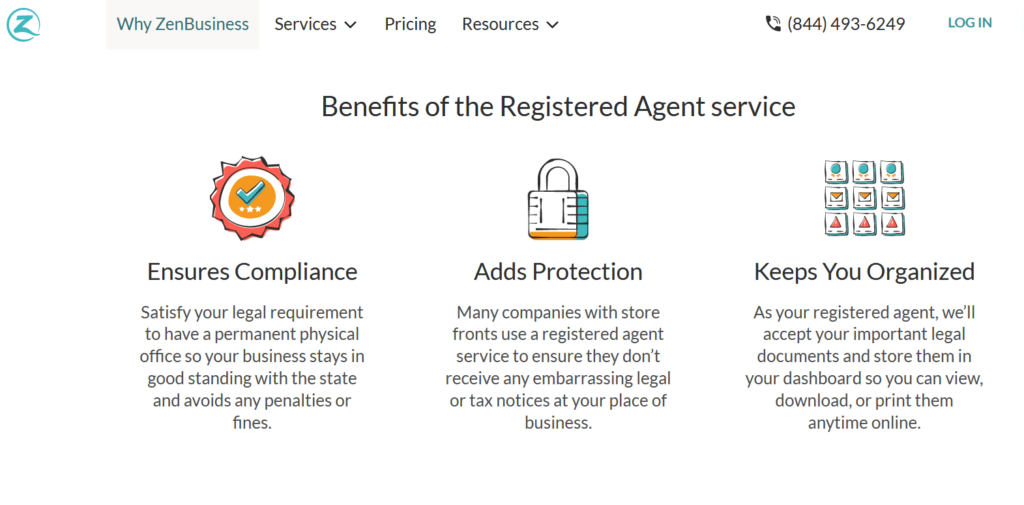The height and width of the screenshot is (505, 1024).
Task: Select the Why ZenBusiness tab
Action: [x=183, y=24]
